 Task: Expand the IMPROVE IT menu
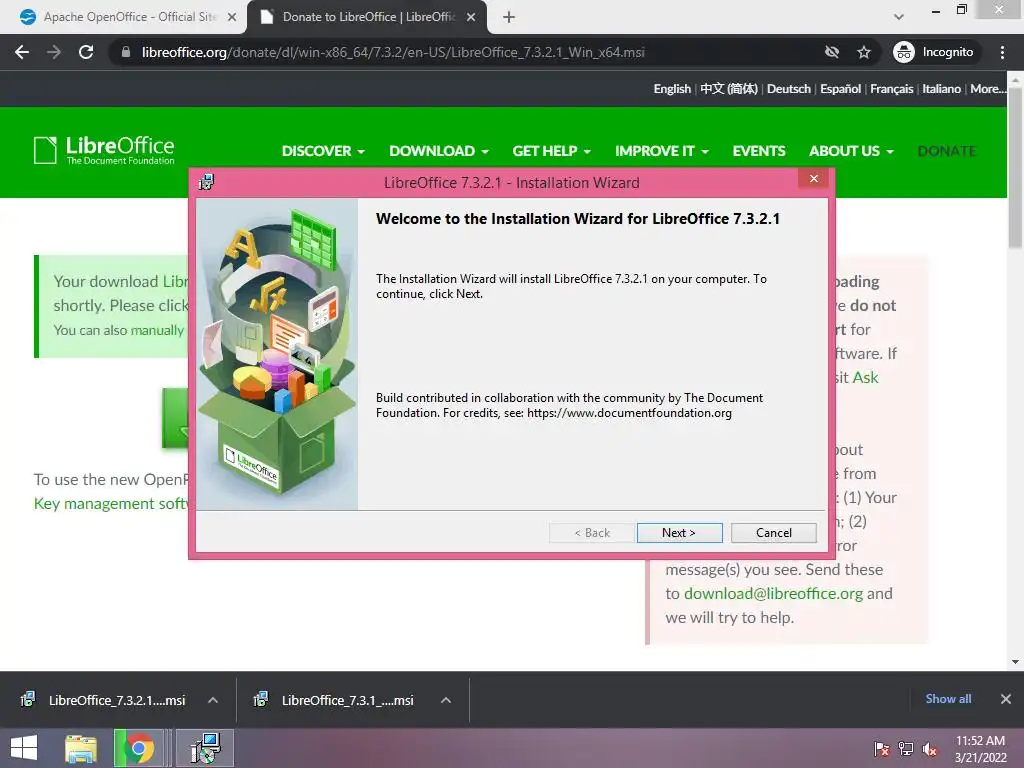click(x=662, y=151)
